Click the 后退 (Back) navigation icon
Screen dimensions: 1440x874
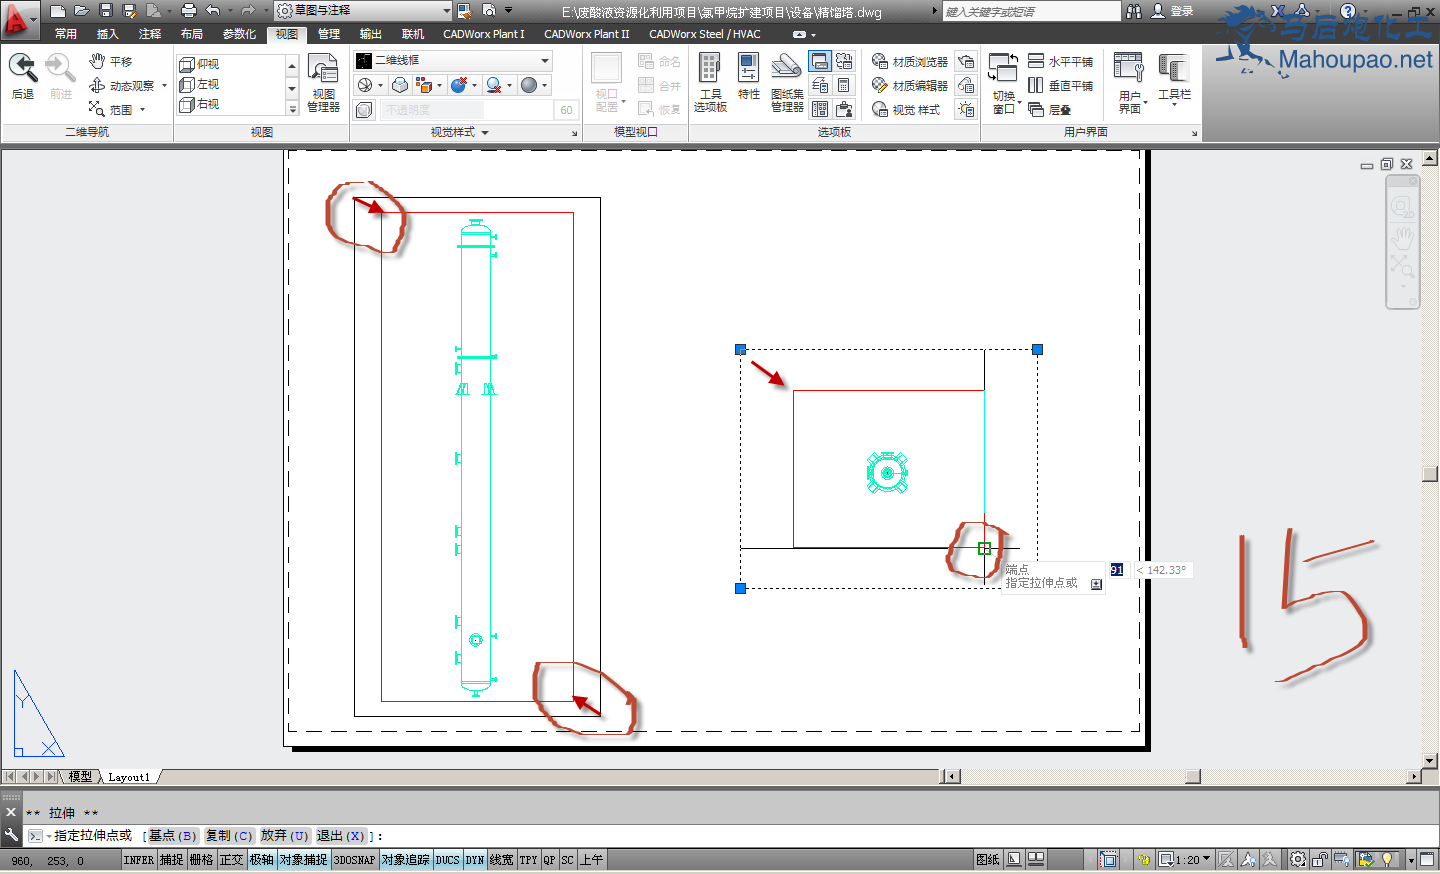click(23, 76)
